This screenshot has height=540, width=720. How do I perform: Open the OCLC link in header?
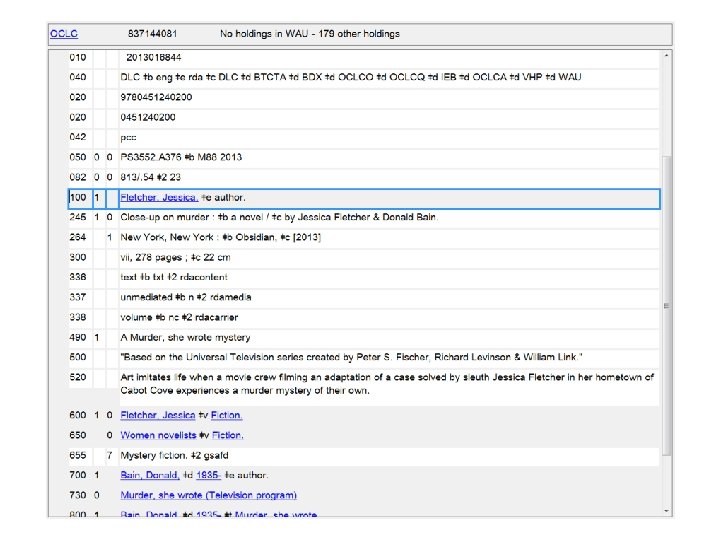pyautogui.click(x=64, y=34)
